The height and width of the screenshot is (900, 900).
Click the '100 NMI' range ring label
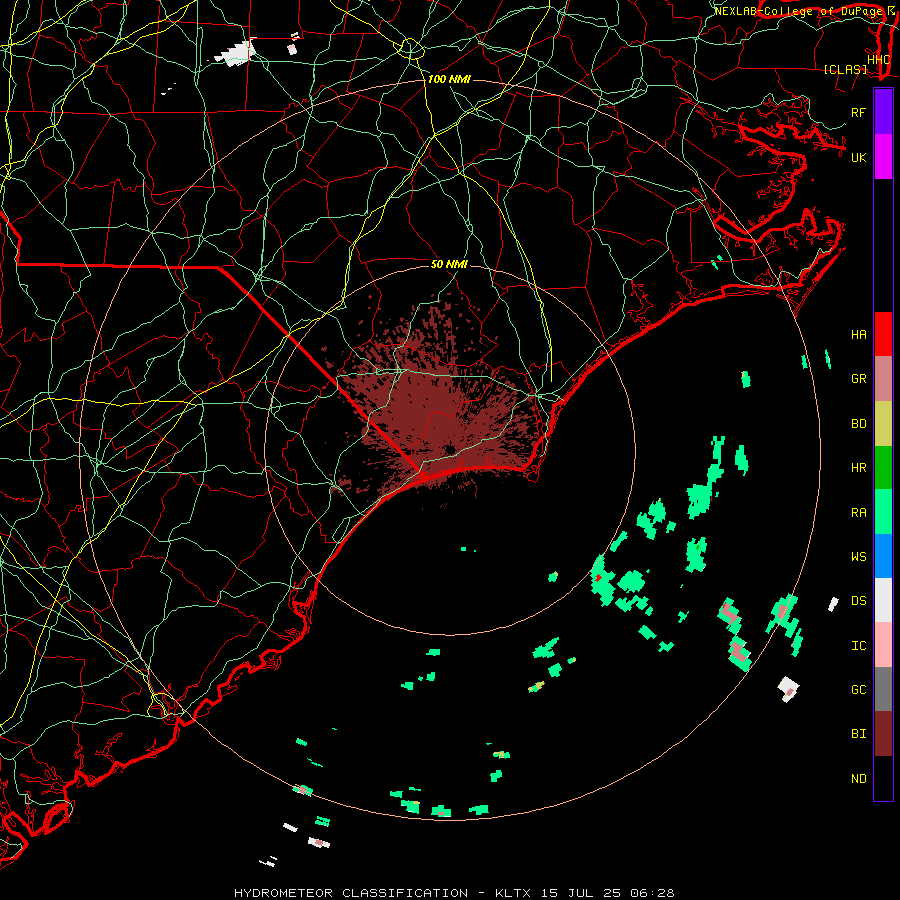click(449, 79)
